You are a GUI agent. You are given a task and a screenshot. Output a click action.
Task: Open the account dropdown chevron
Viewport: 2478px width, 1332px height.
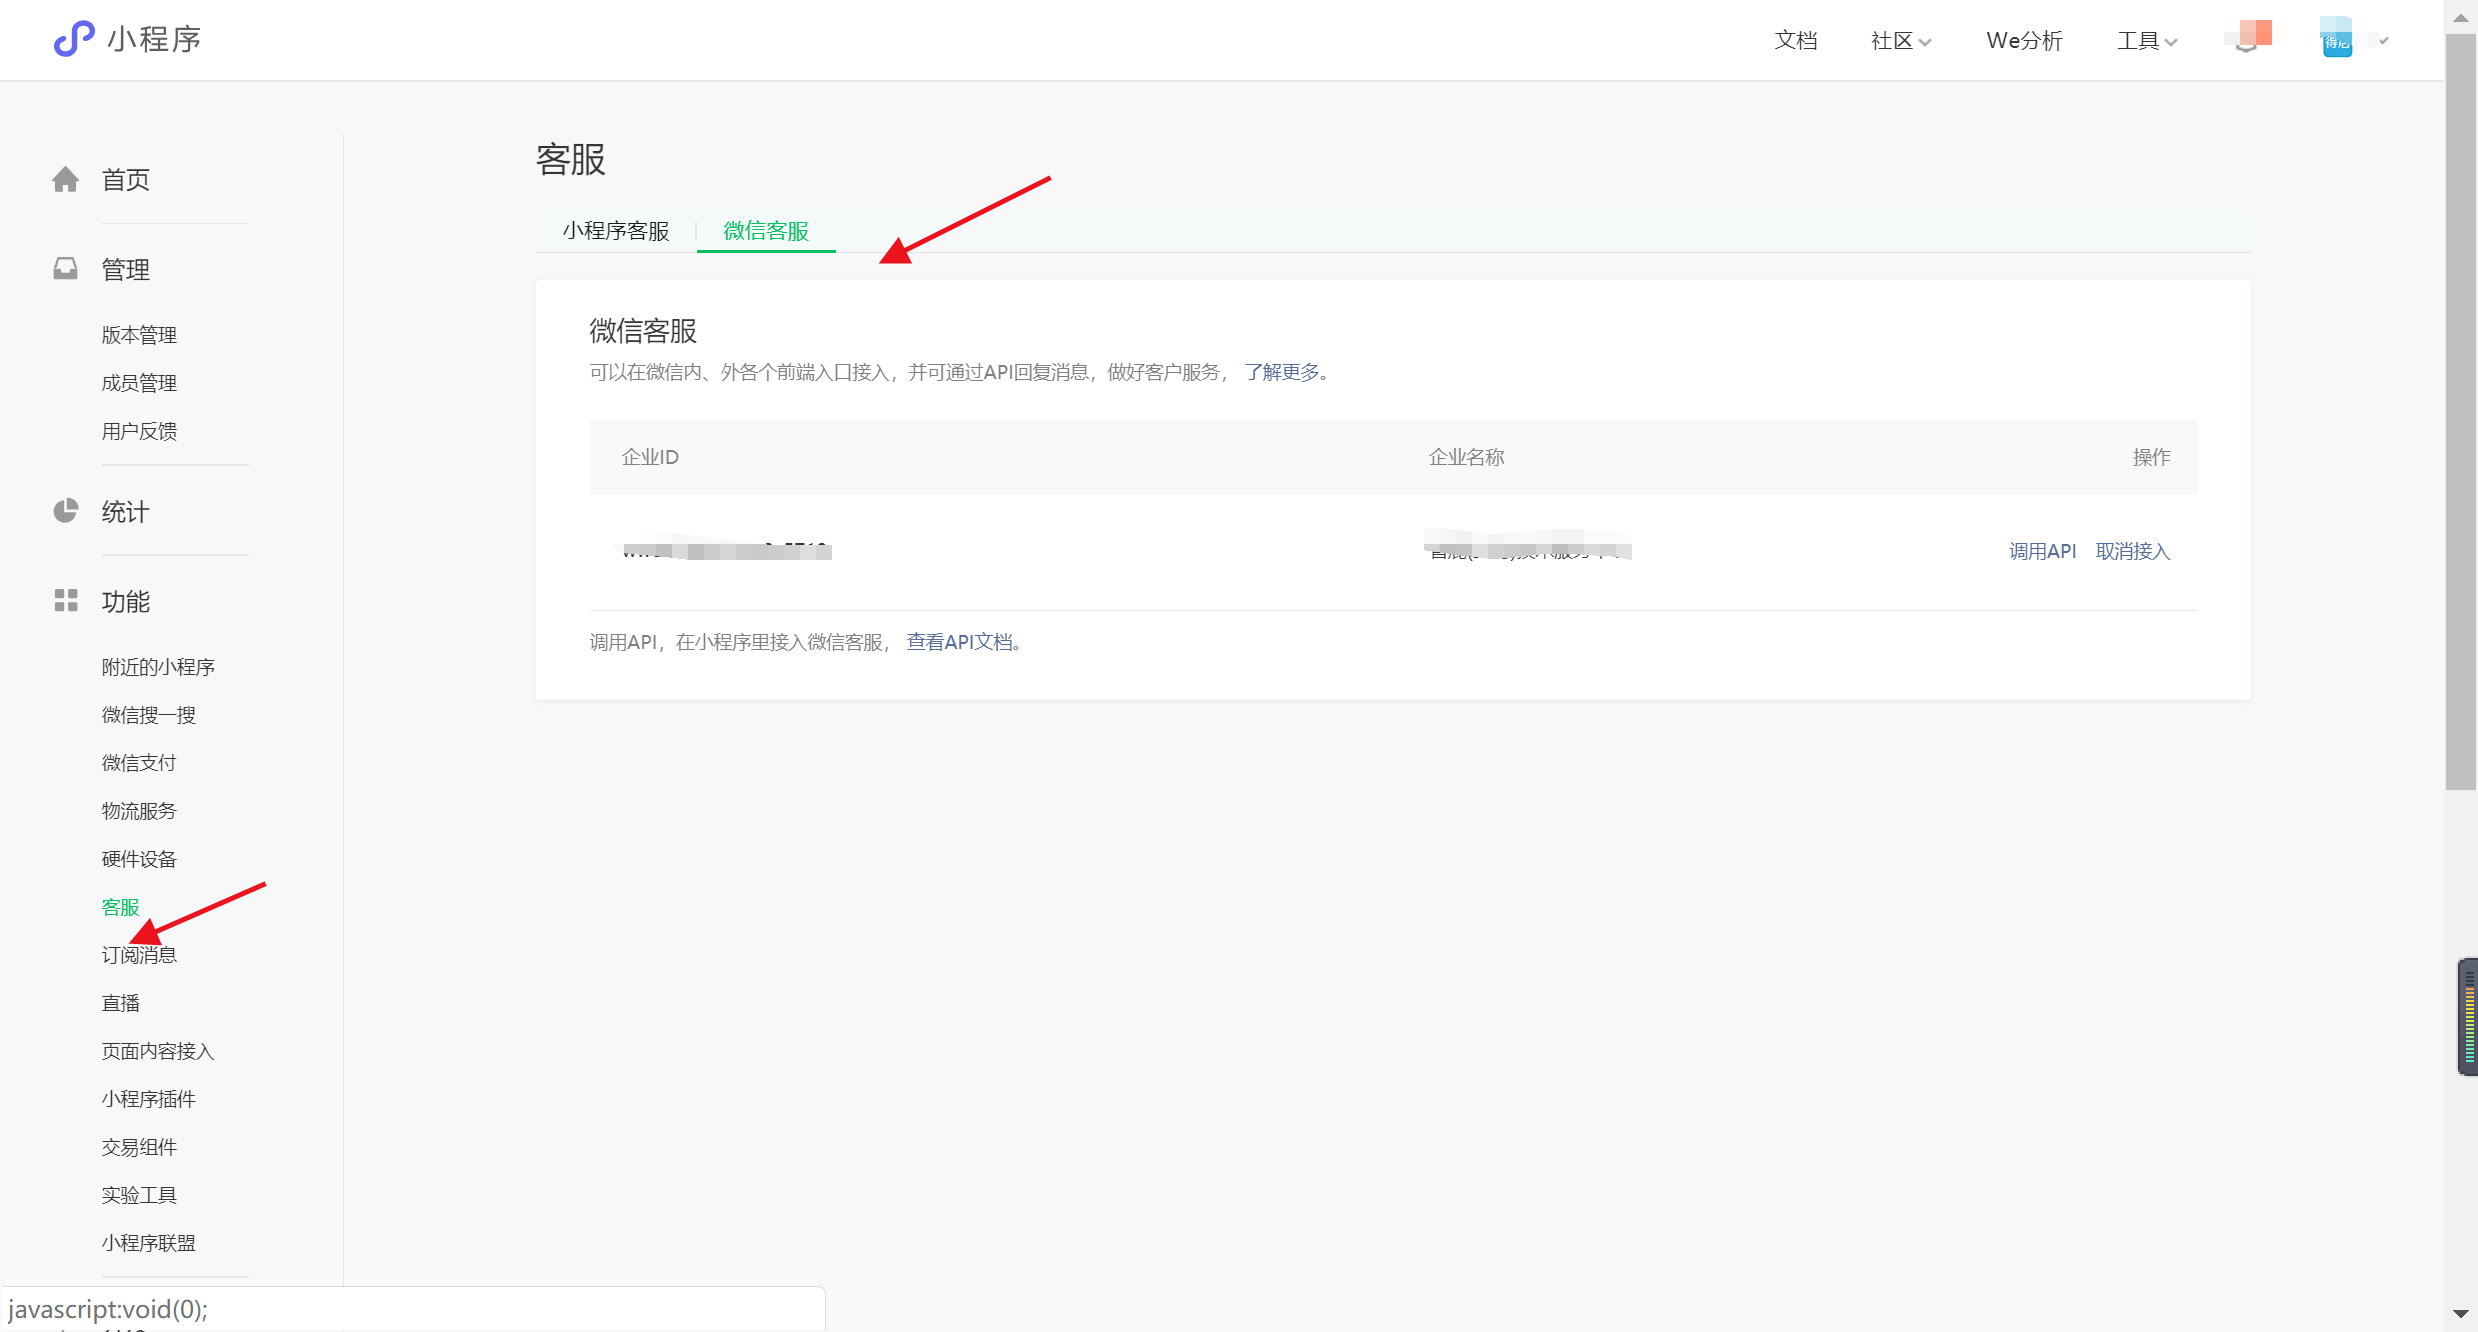2384,41
